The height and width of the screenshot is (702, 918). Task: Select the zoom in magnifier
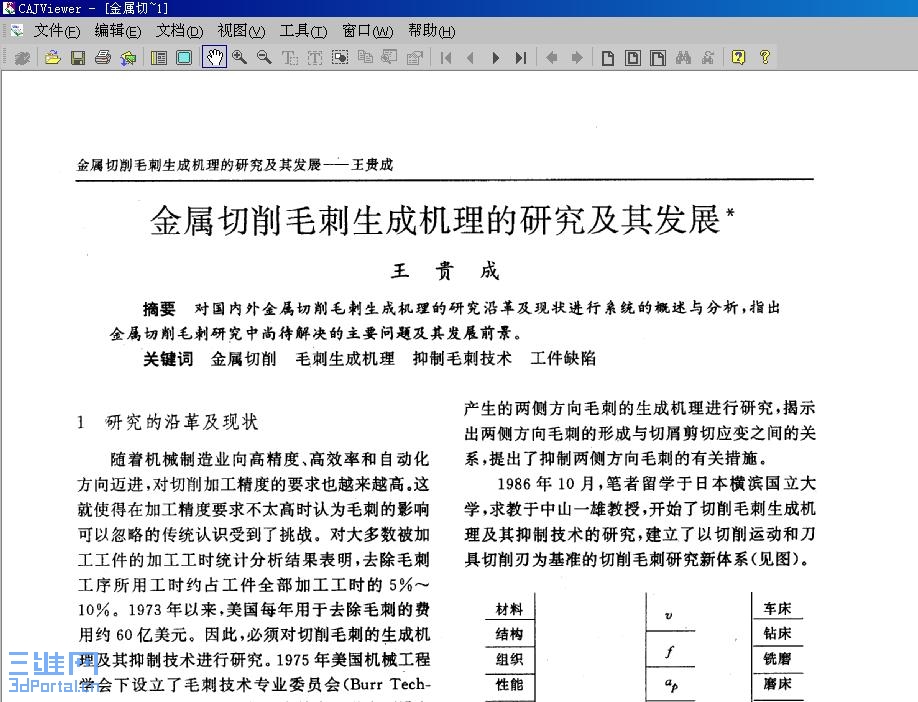tap(239, 57)
